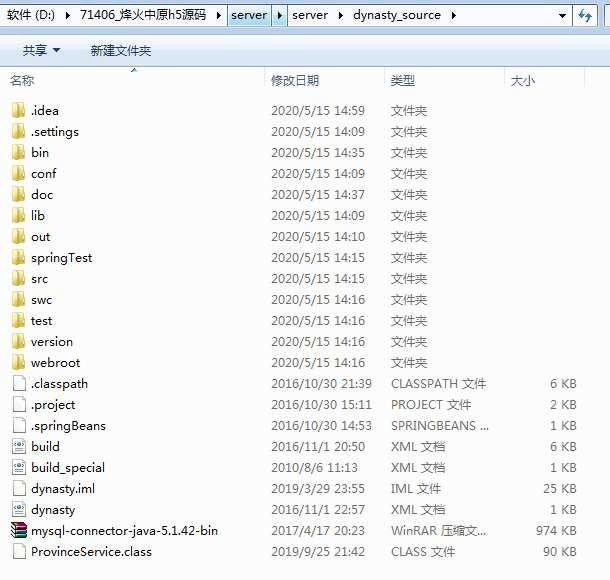Screen dimensions: 610x580
Task: Expand arrow after 71406_烽火中原h5源码 breadcrumb
Action: [218, 16]
